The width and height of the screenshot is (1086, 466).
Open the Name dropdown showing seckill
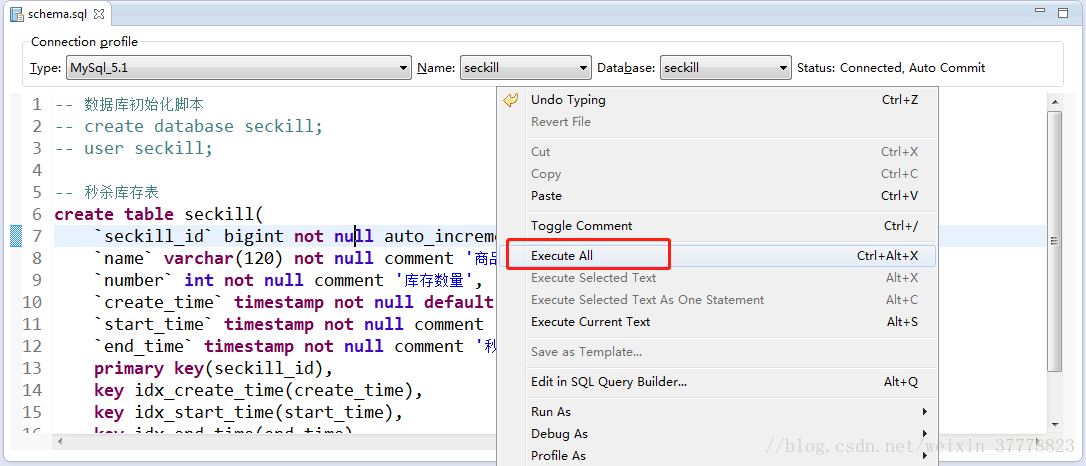526,68
